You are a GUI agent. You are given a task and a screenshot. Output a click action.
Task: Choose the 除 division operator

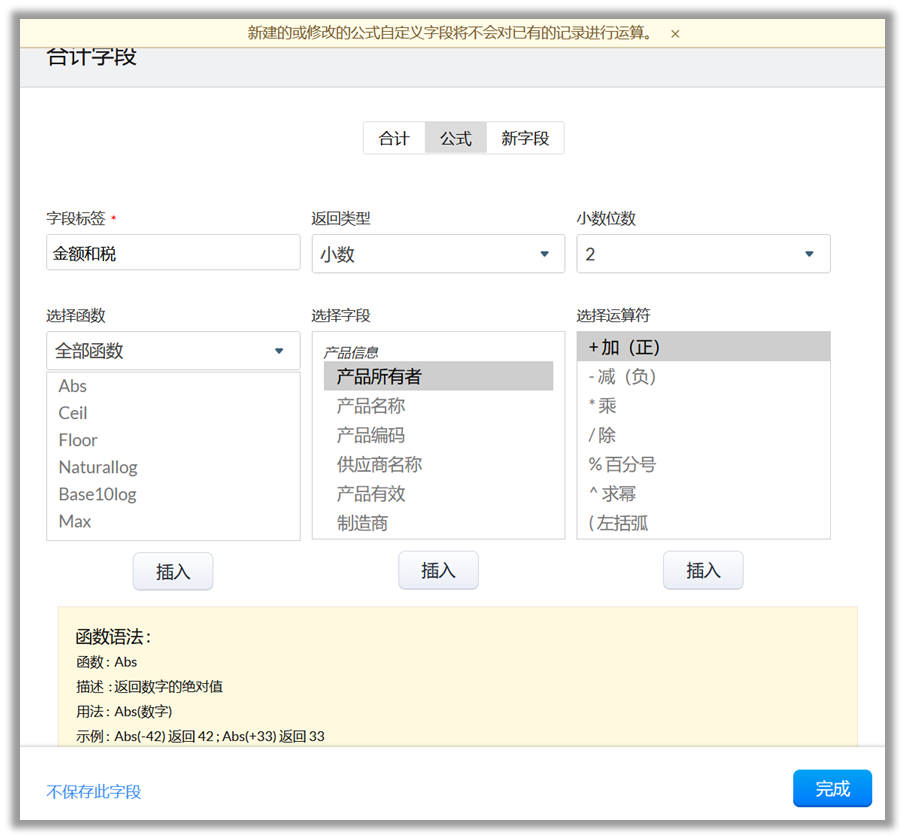pyautogui.click(x=603, y=435)
